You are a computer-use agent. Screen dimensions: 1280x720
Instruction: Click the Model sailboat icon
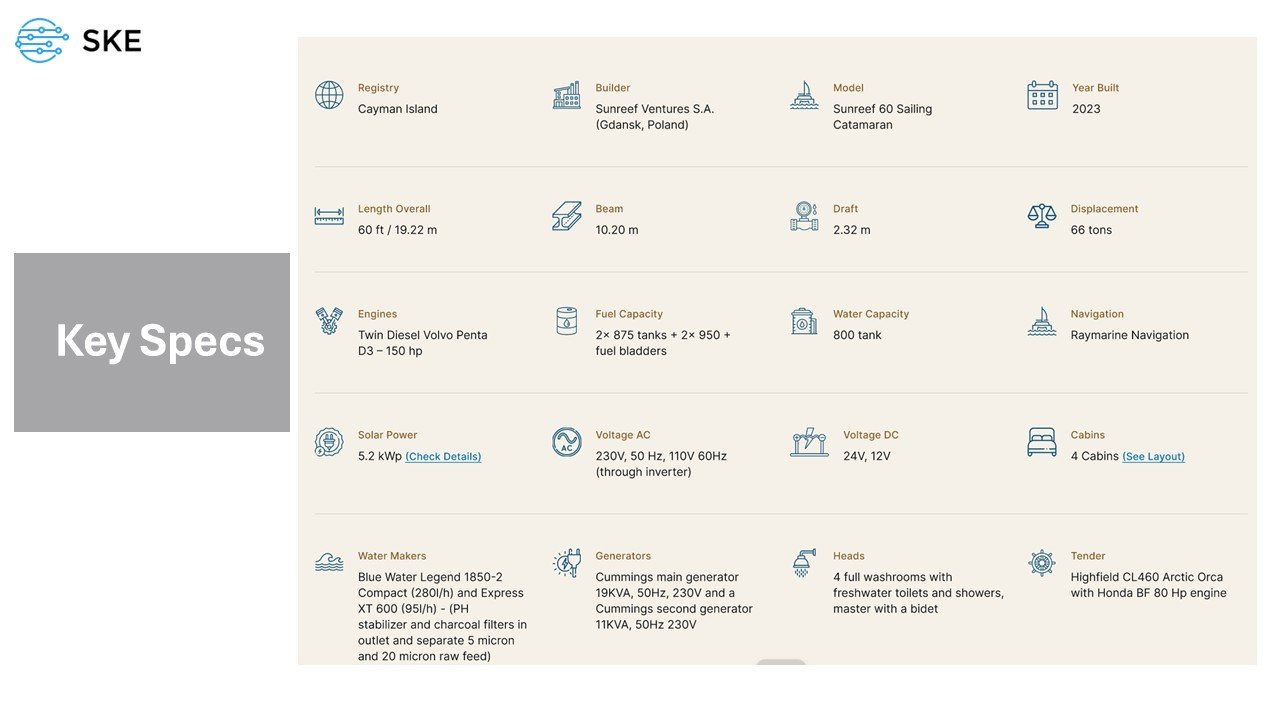[x=804, y=95]
